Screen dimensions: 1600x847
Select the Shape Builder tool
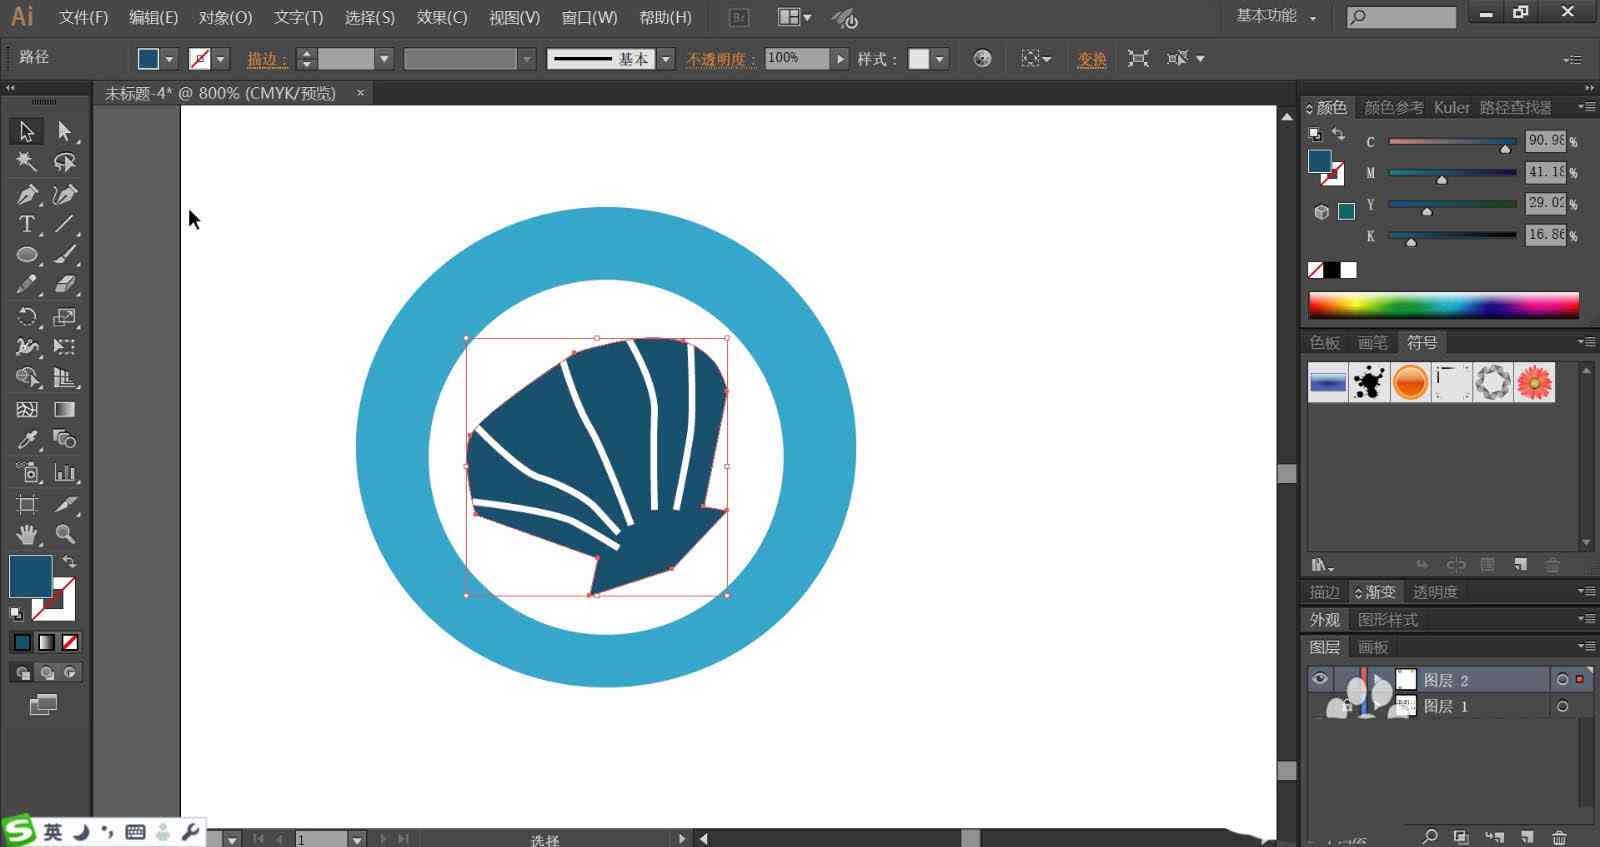click(x=26, y=378)
